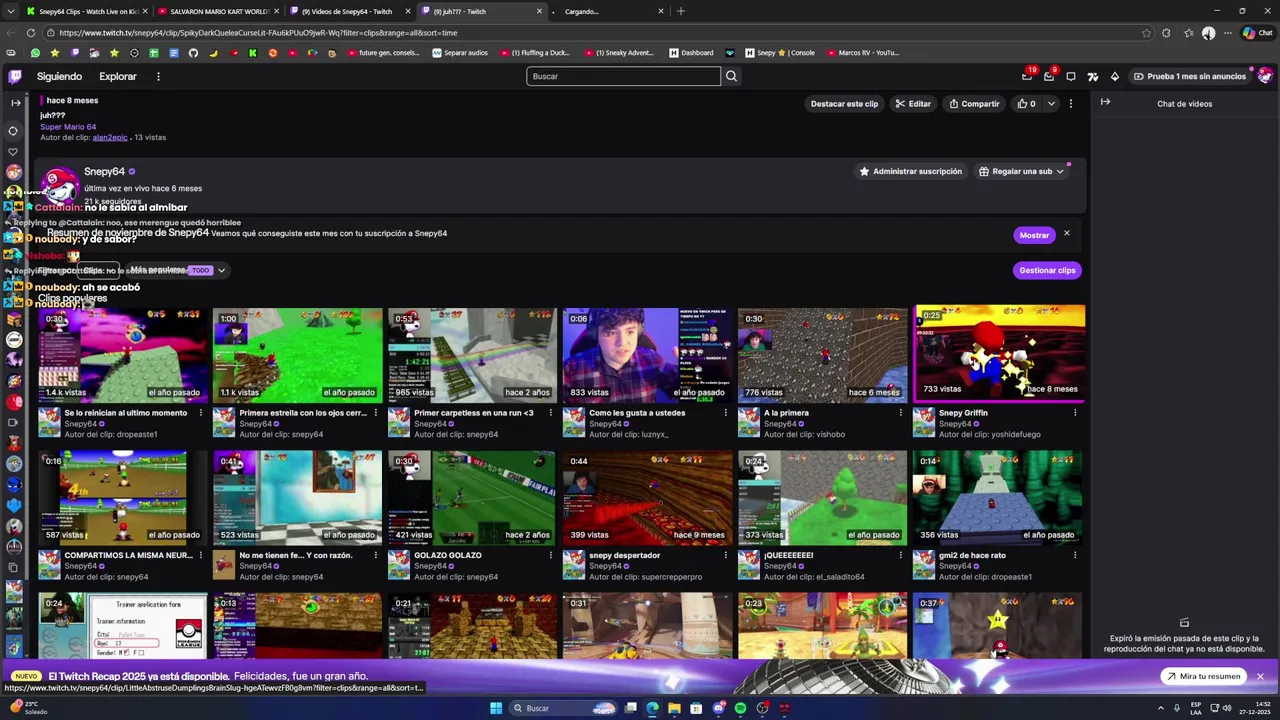
Task: Click in the Windows taskbar Buscar box
Action: (565, 708)
